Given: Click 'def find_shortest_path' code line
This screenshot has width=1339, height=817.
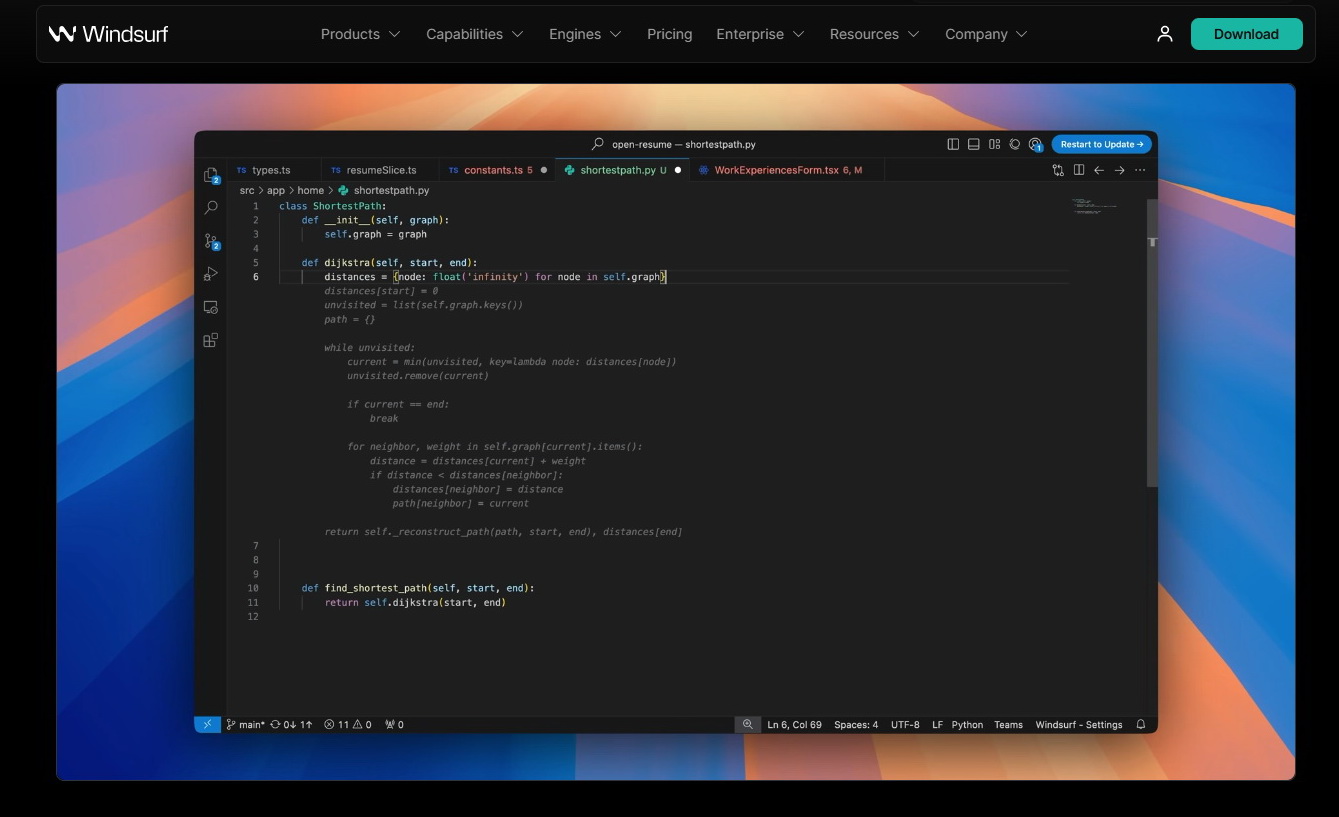Looking at the screenshot, I should pyautogui.click(x=418, y=588).
